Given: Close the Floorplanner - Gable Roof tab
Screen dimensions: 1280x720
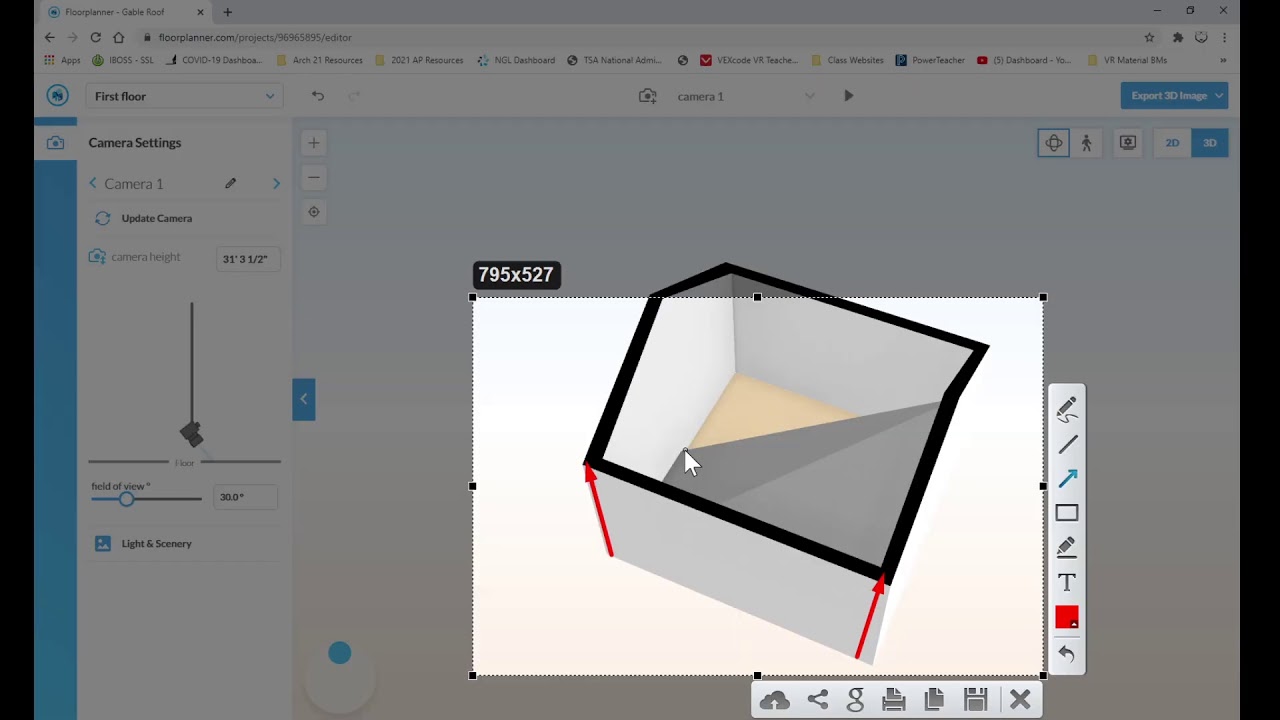Looking at the screenshot, I should [x=200, y=12].
